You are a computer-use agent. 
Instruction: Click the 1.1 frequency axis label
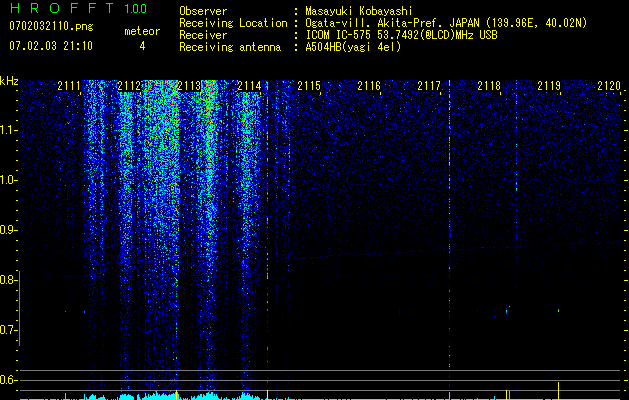click(8, 130)
